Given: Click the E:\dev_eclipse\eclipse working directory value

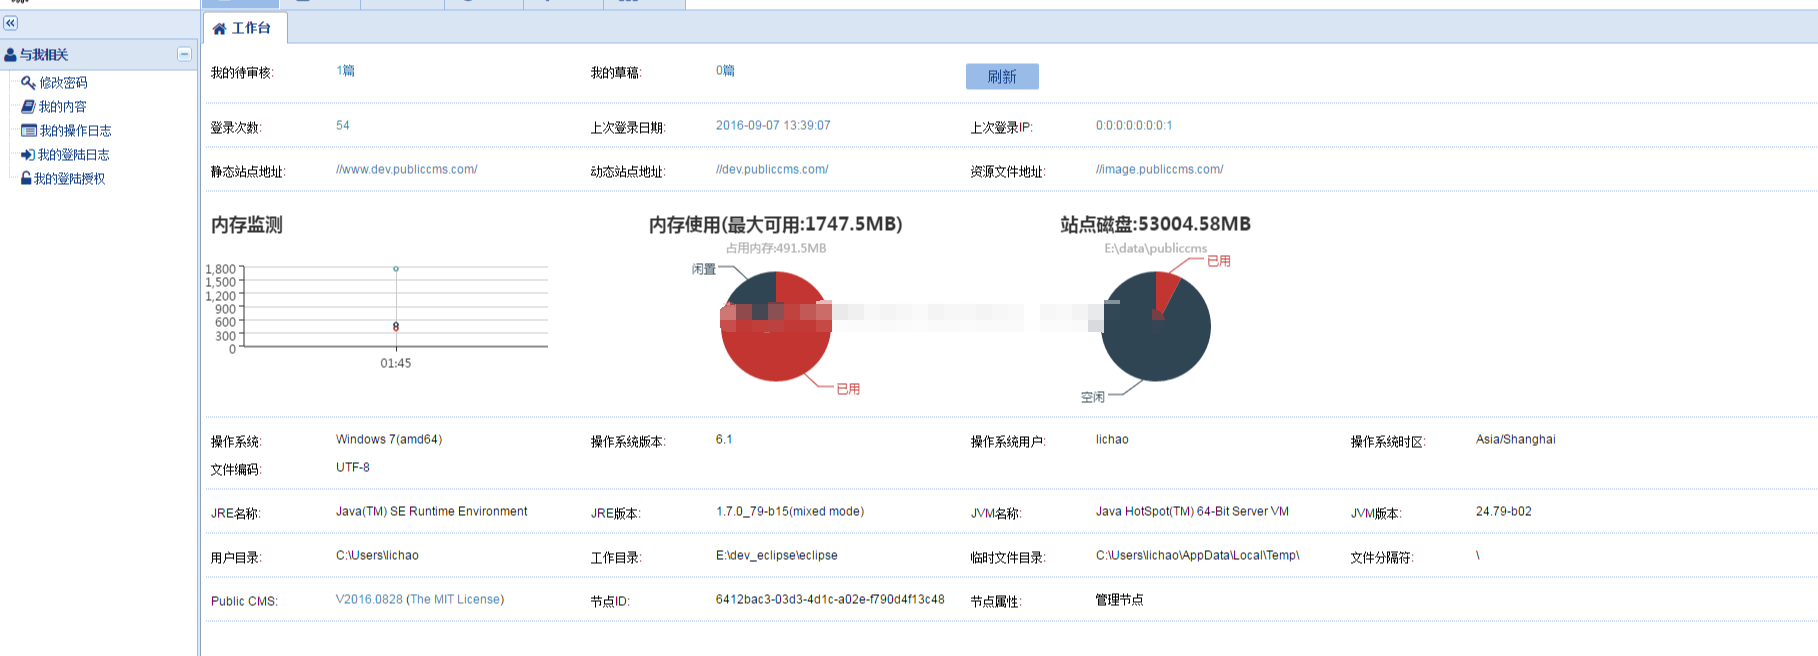Looking at the screenshot, I should click(x=777, y=556).
